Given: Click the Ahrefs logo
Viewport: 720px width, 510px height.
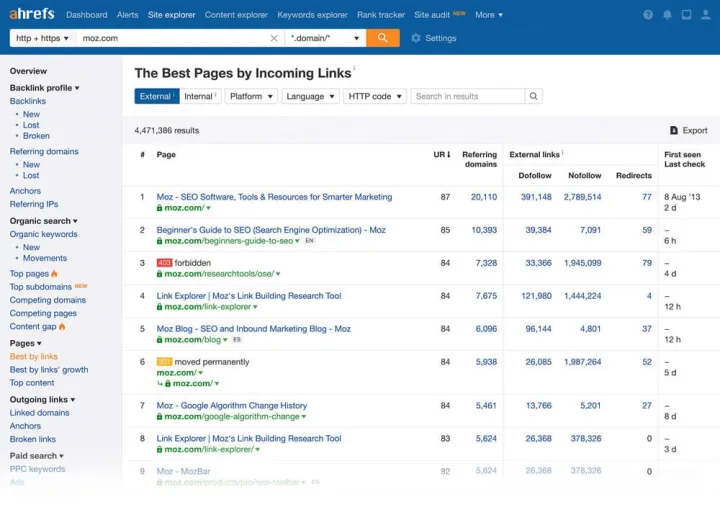Looking at the screenshot, I should 32,14.
